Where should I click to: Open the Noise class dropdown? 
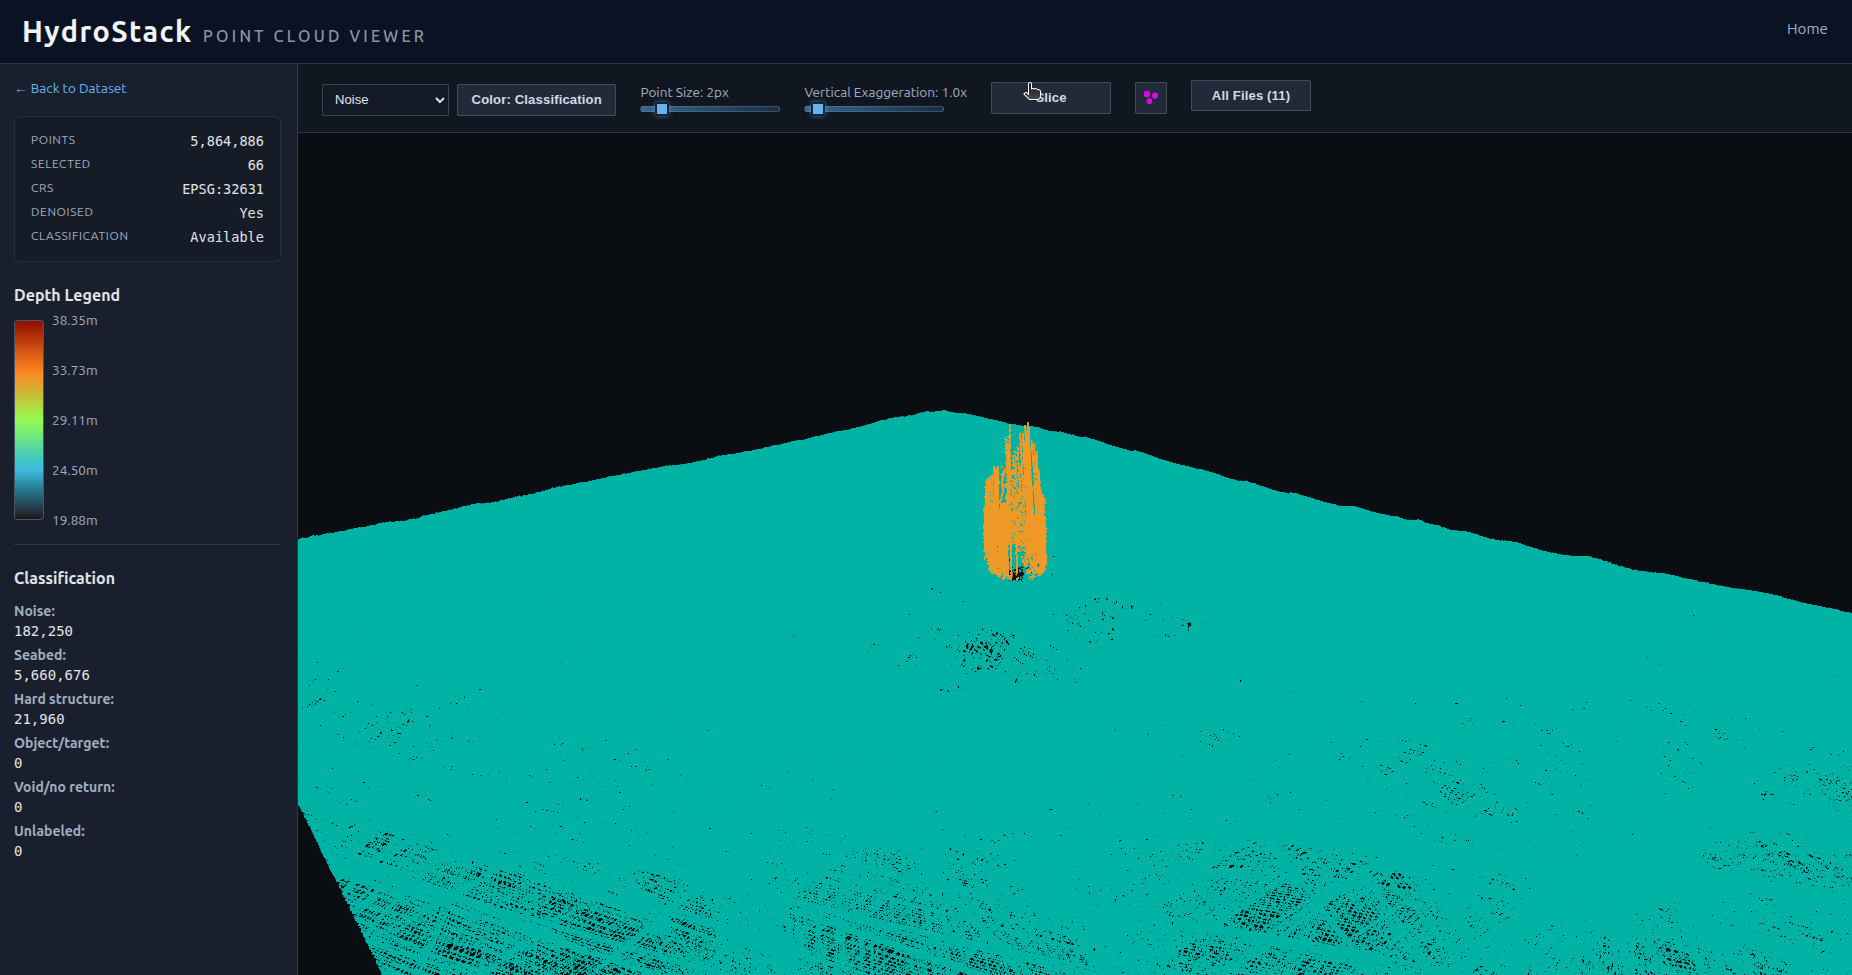click(385, 100)
